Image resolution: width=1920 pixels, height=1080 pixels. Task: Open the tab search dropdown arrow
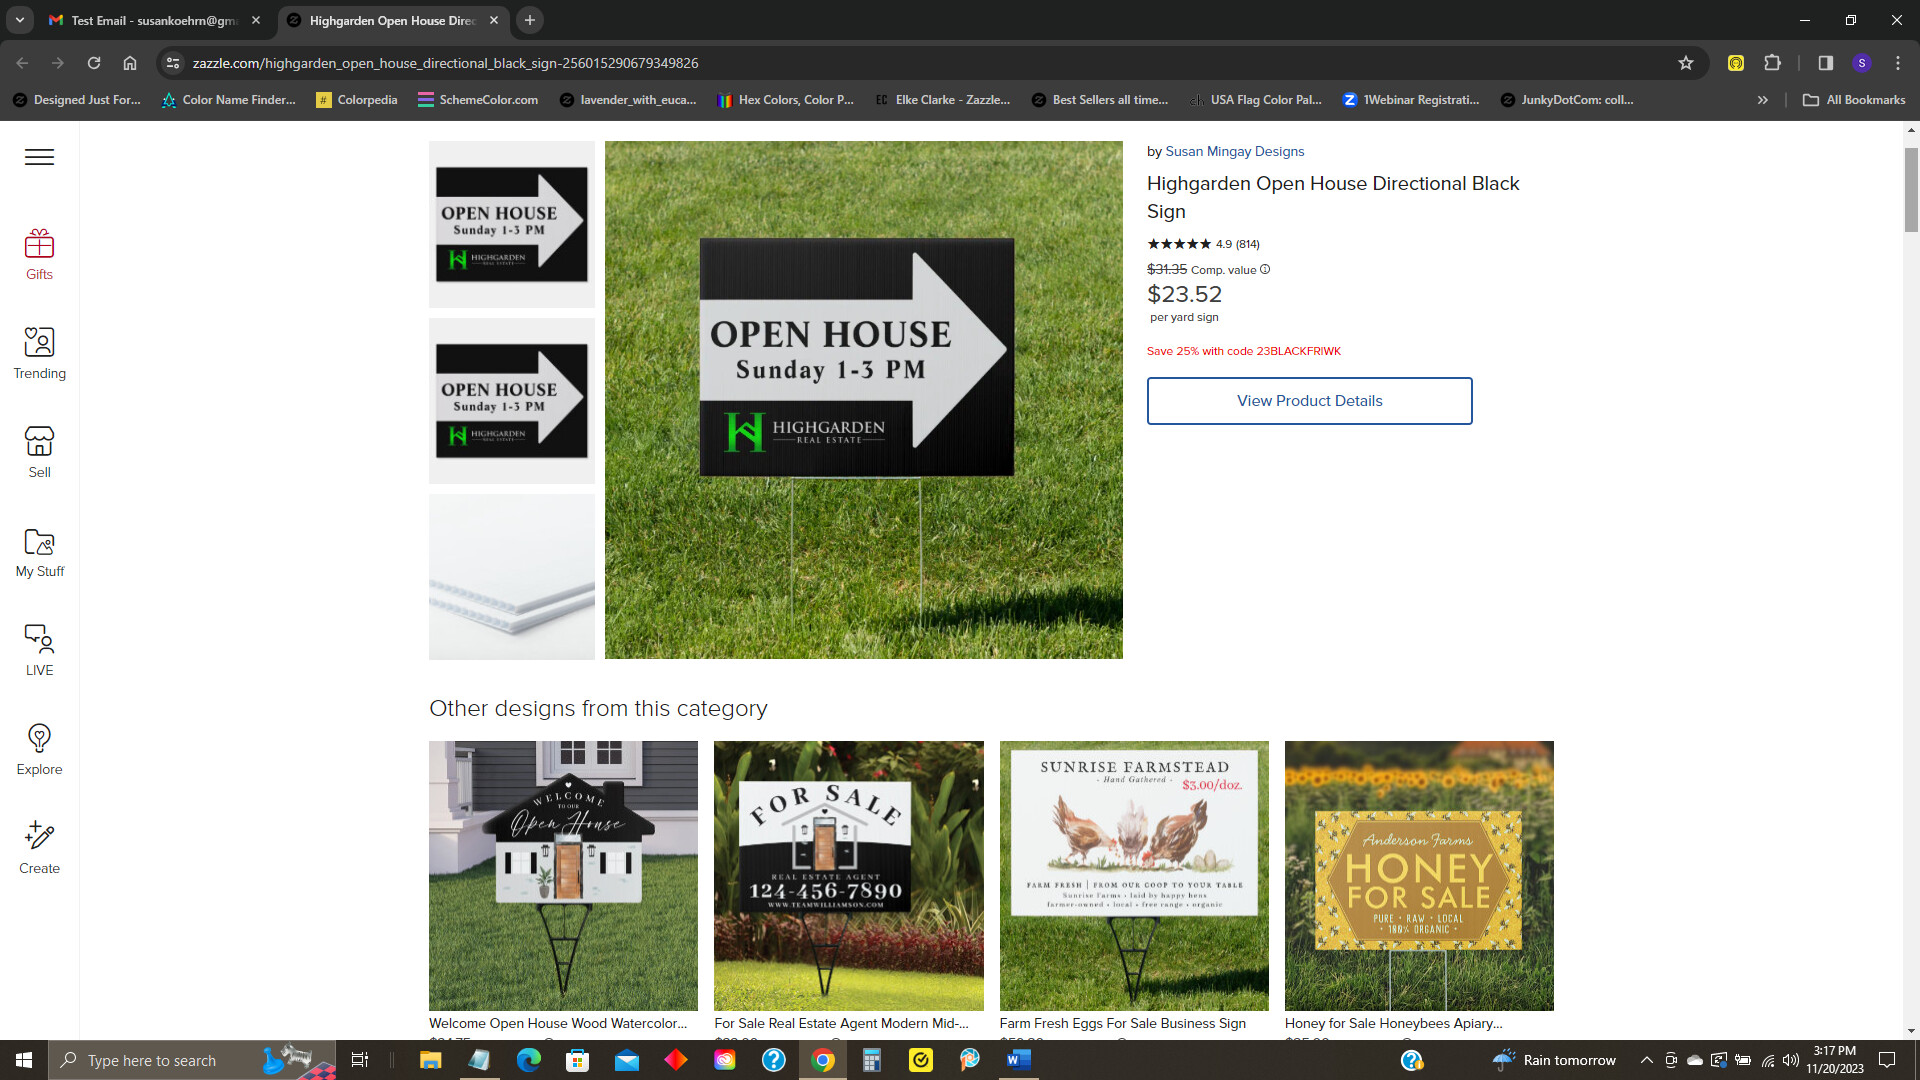pos(20,20)
